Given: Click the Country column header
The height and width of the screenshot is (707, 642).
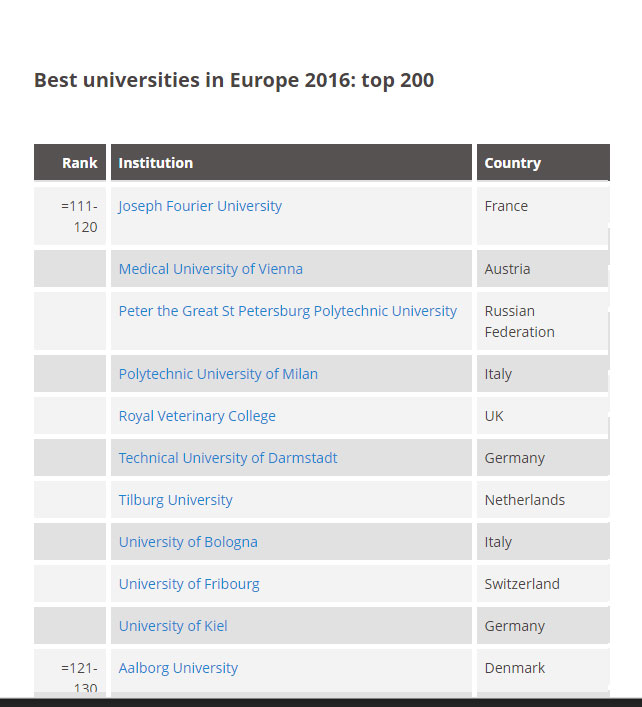Looking at the screenshot, I should 543,162.
